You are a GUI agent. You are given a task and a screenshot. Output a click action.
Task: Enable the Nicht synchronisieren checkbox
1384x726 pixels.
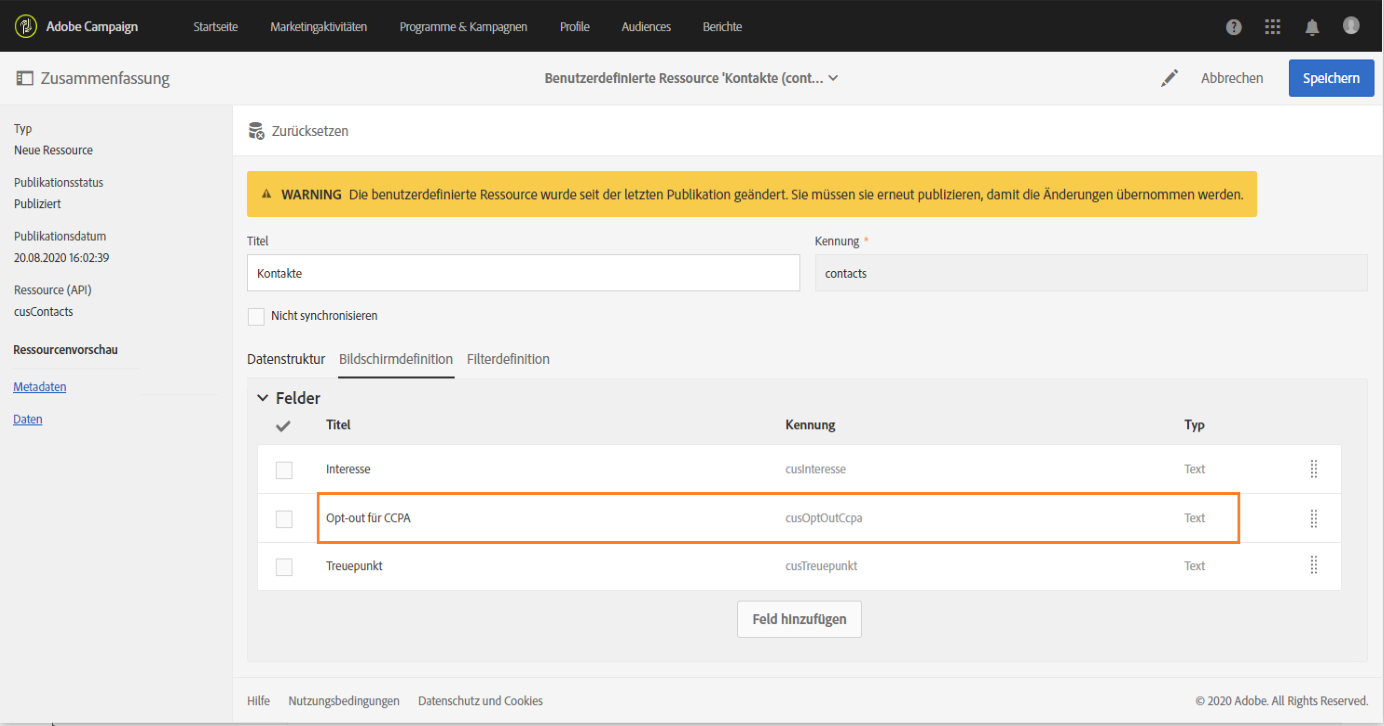[x=256, y=316]
